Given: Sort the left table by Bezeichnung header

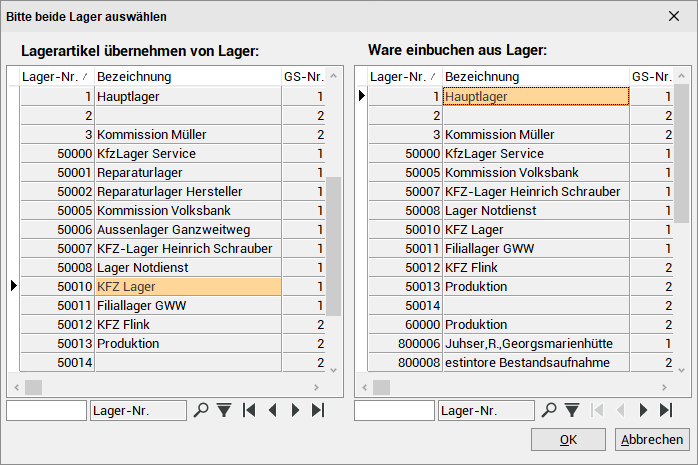Looking at the screenshot, I should coord(188,77).
